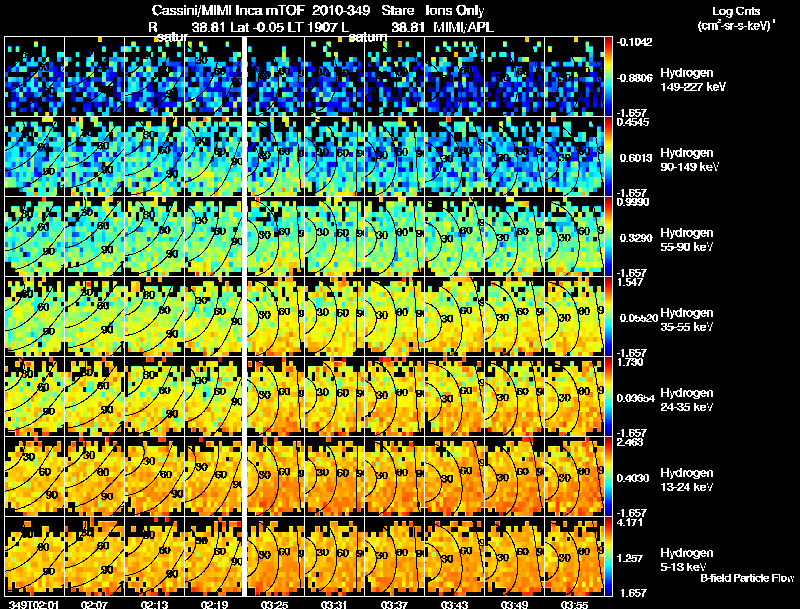This screenshot has width=800, height=609.
Task: Click the Hydrogen 13-24 keV label
Action: (x=687, y=480)
